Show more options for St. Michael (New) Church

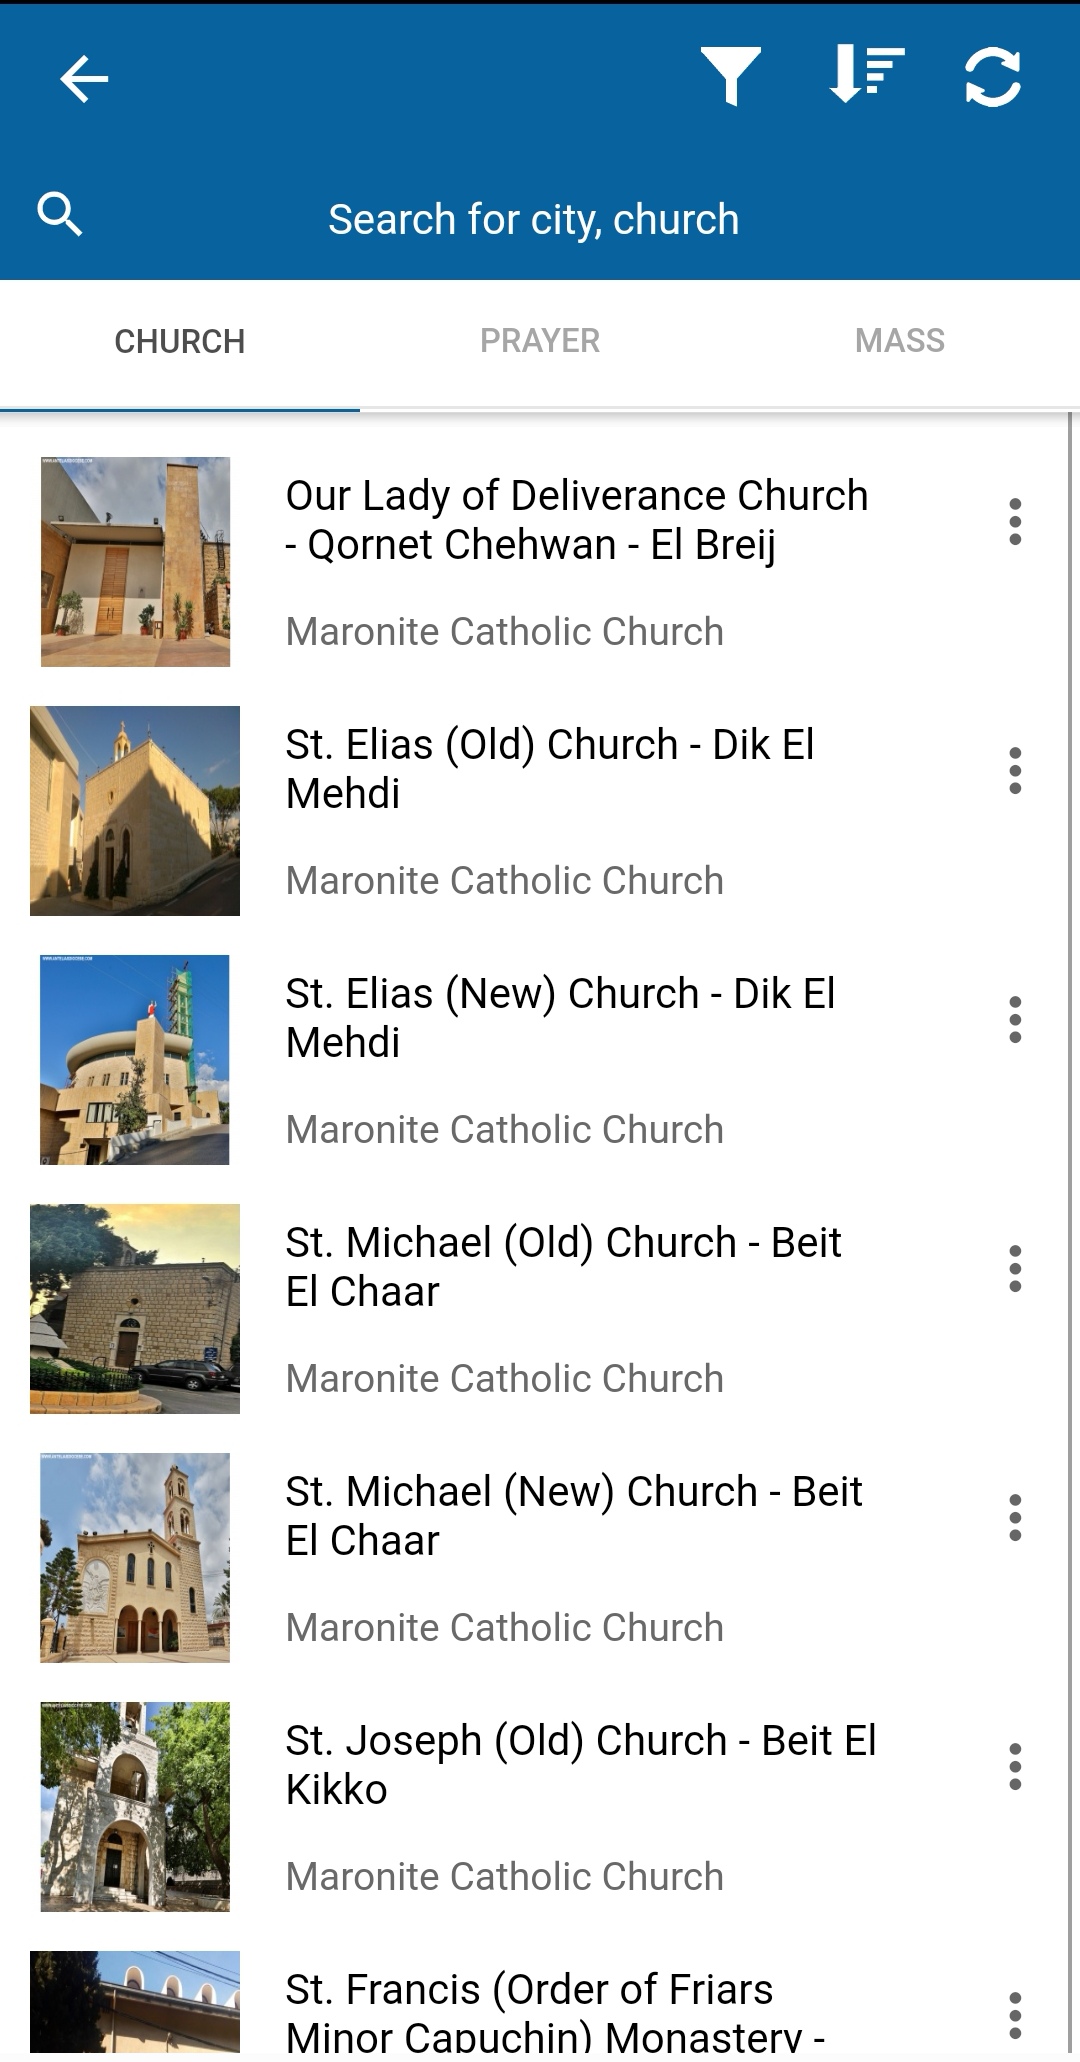point(1015,1518)
